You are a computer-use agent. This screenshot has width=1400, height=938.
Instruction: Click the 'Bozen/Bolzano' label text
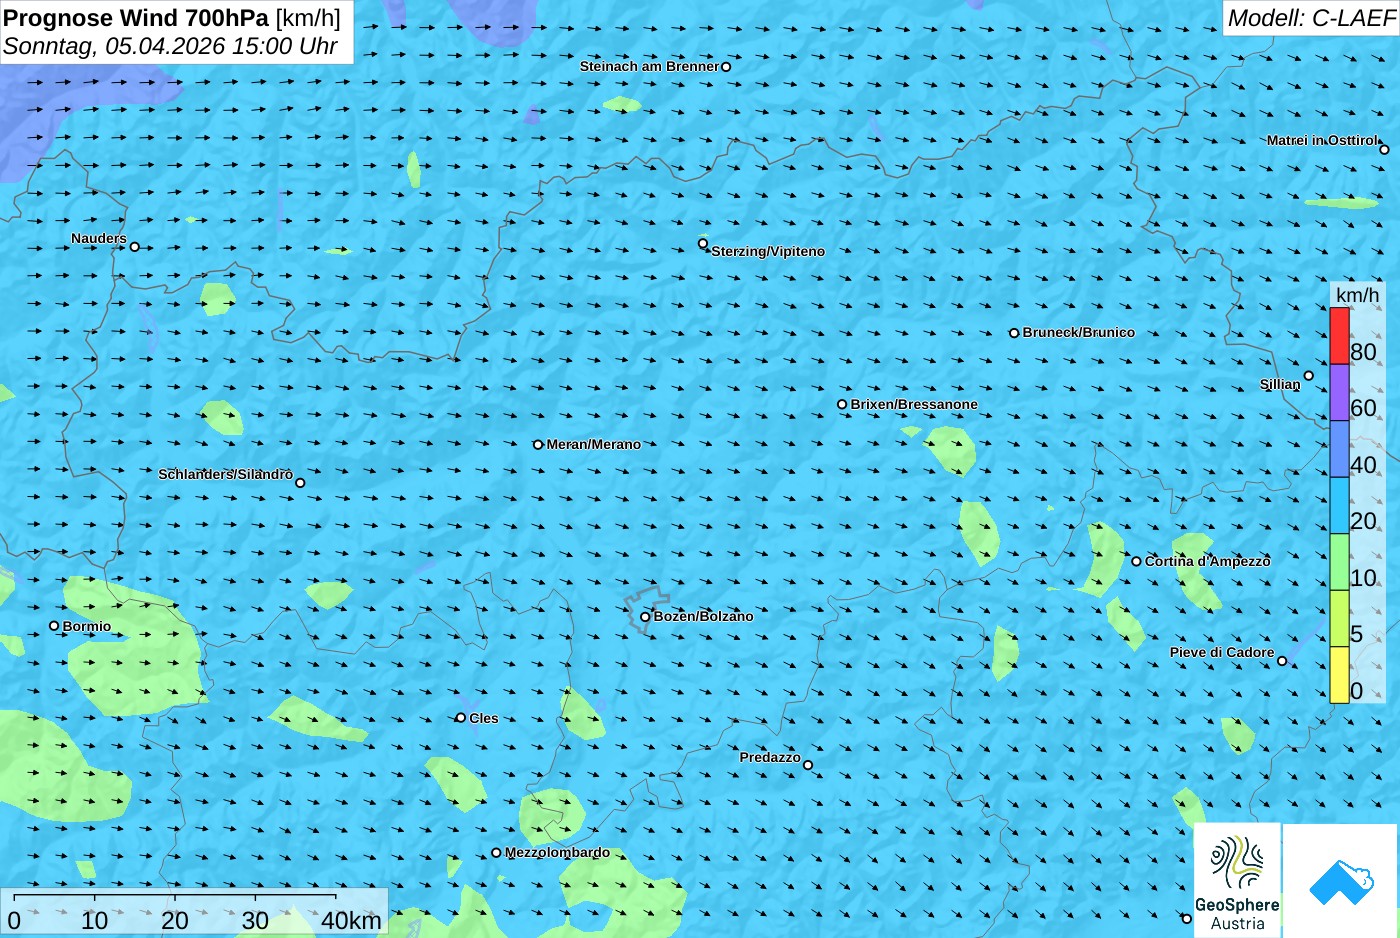(704, 617)
